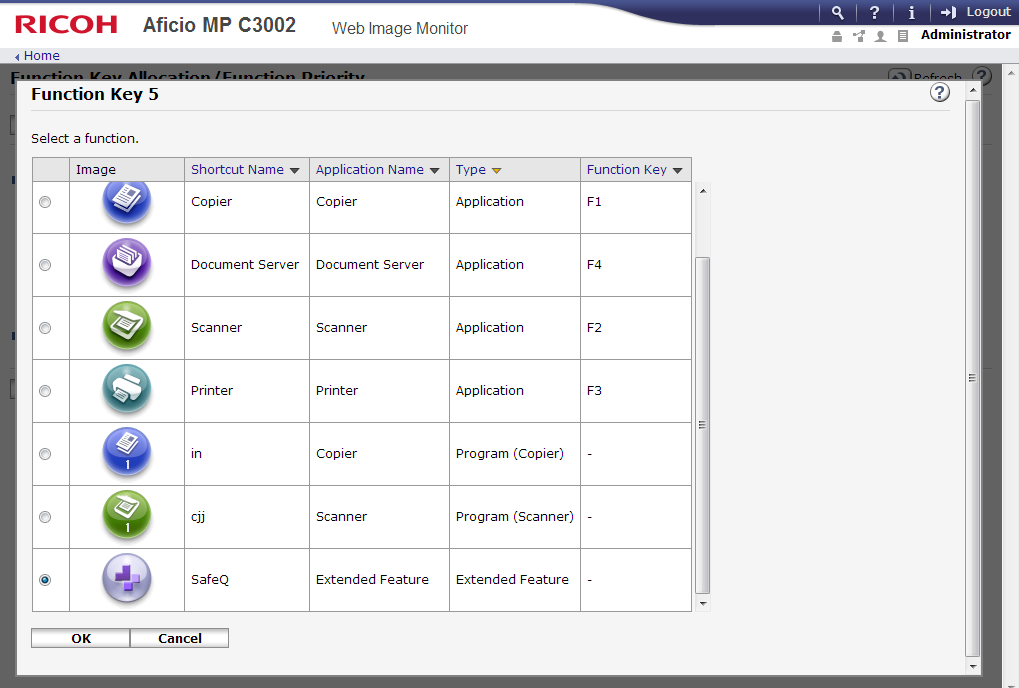The height and width of the screenshot is (688, 1019).
Task: Click the purple SafeQ extended feature icon
Action: (x=127, y=579)
